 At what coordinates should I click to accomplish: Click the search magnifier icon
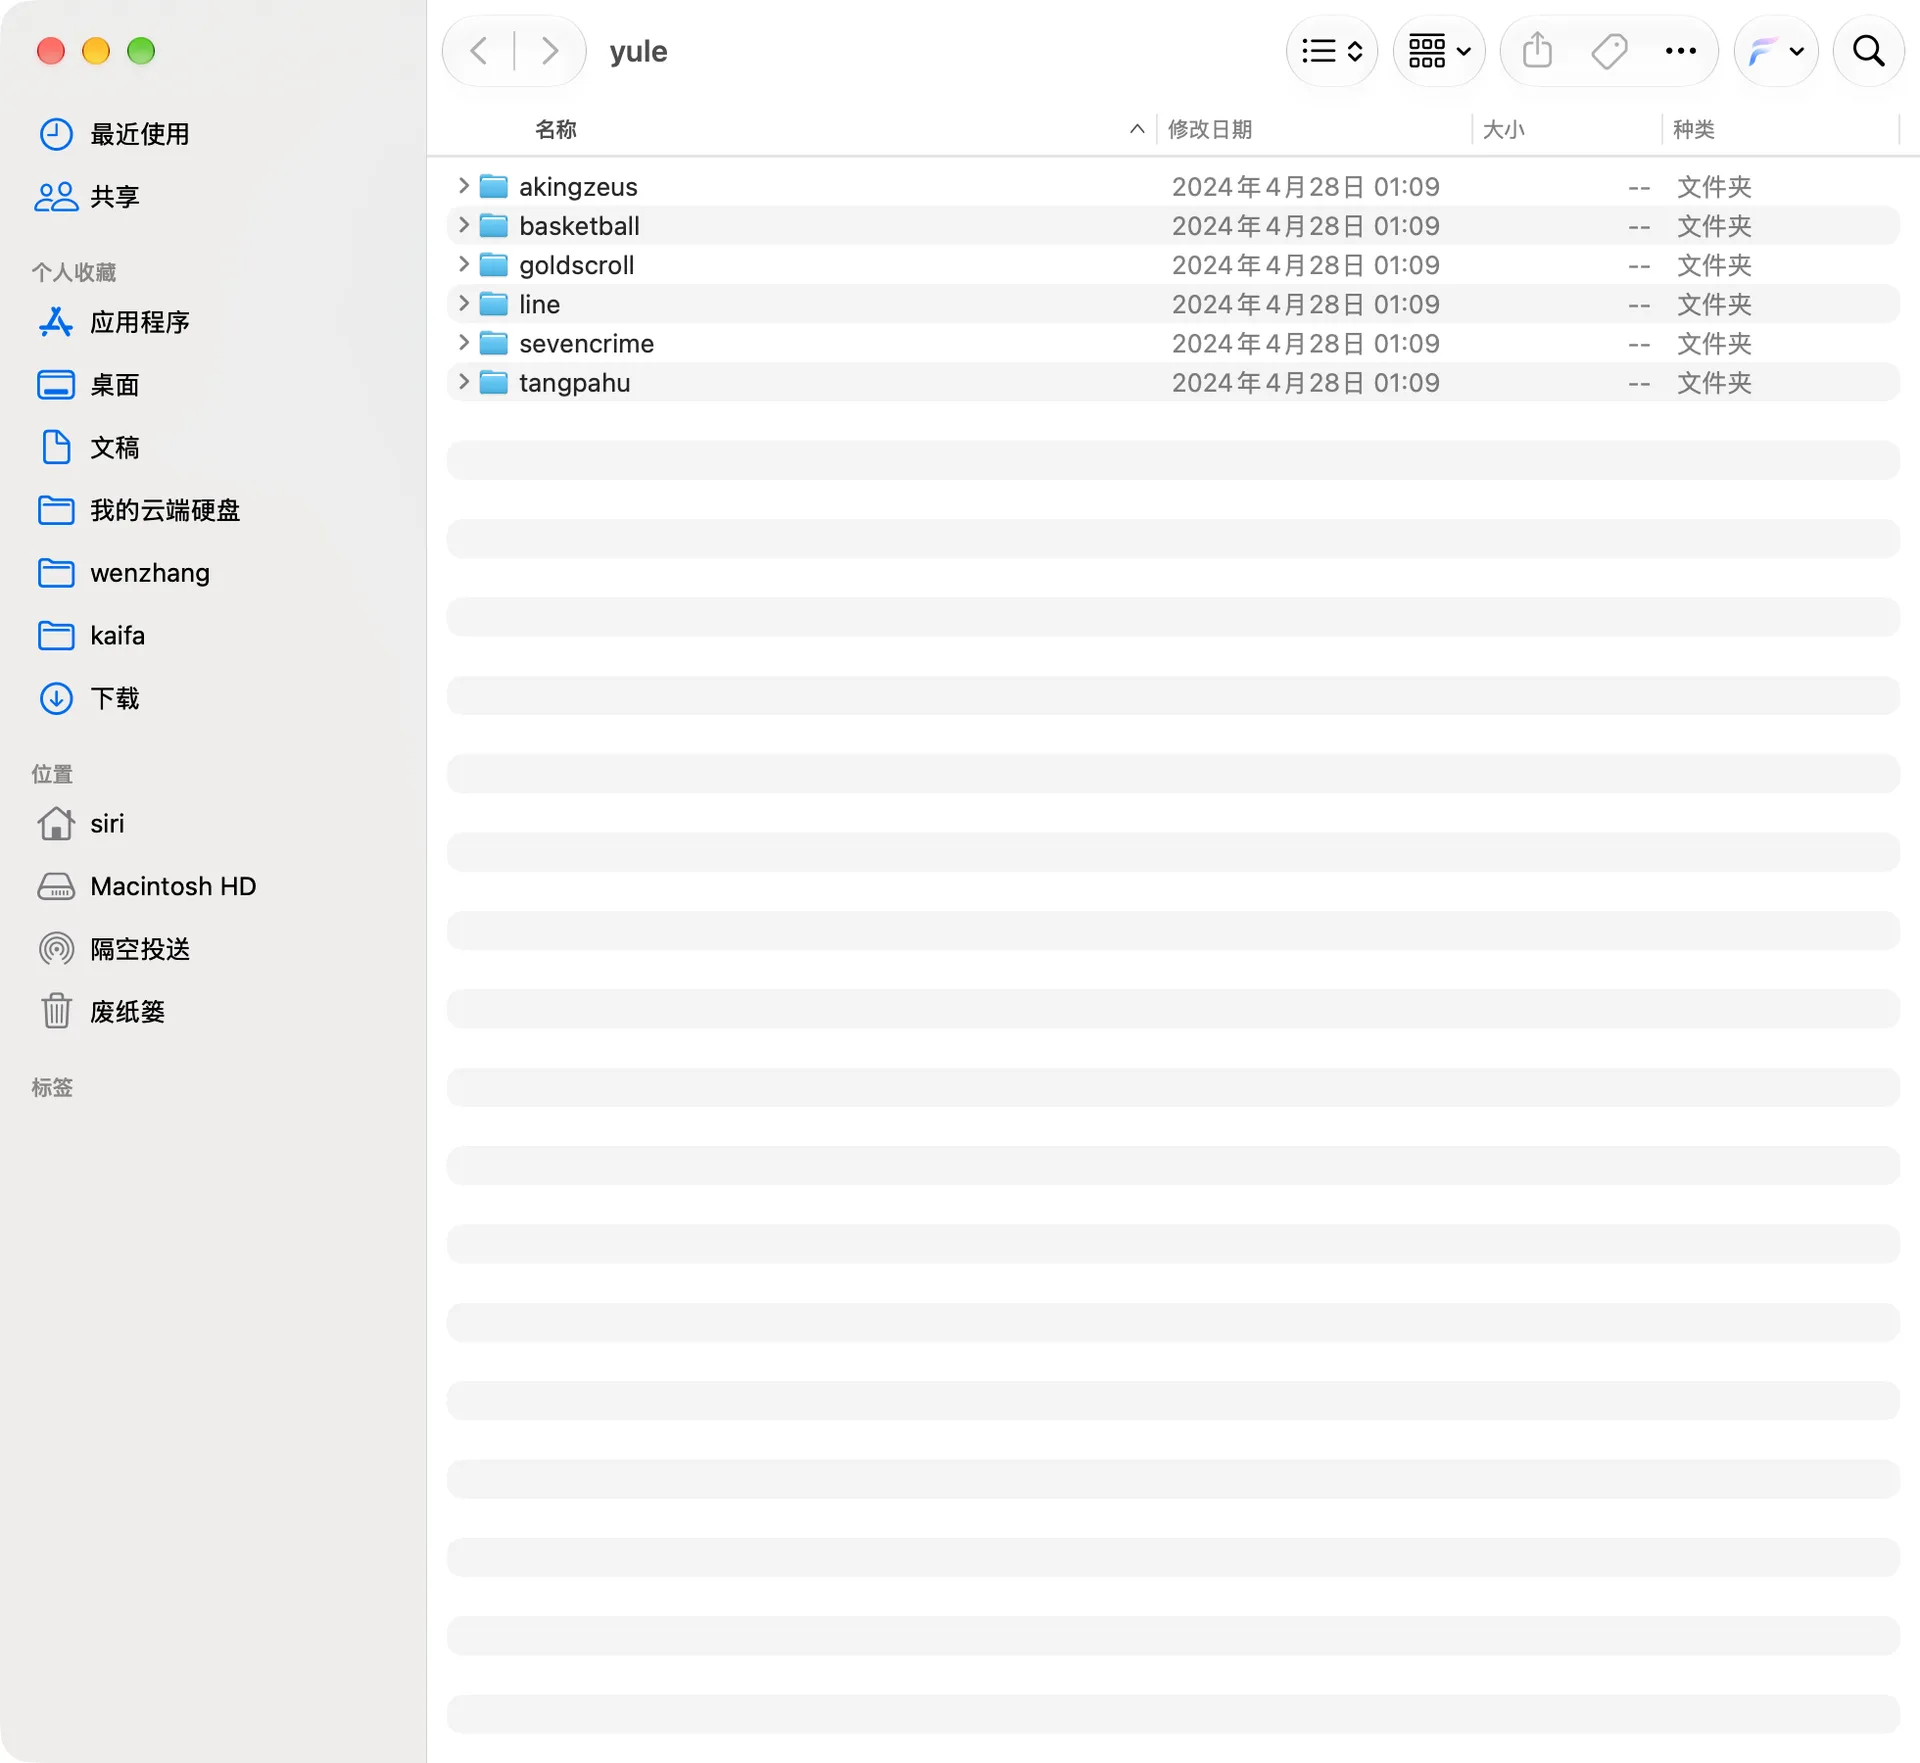(x=1868, y=51)
